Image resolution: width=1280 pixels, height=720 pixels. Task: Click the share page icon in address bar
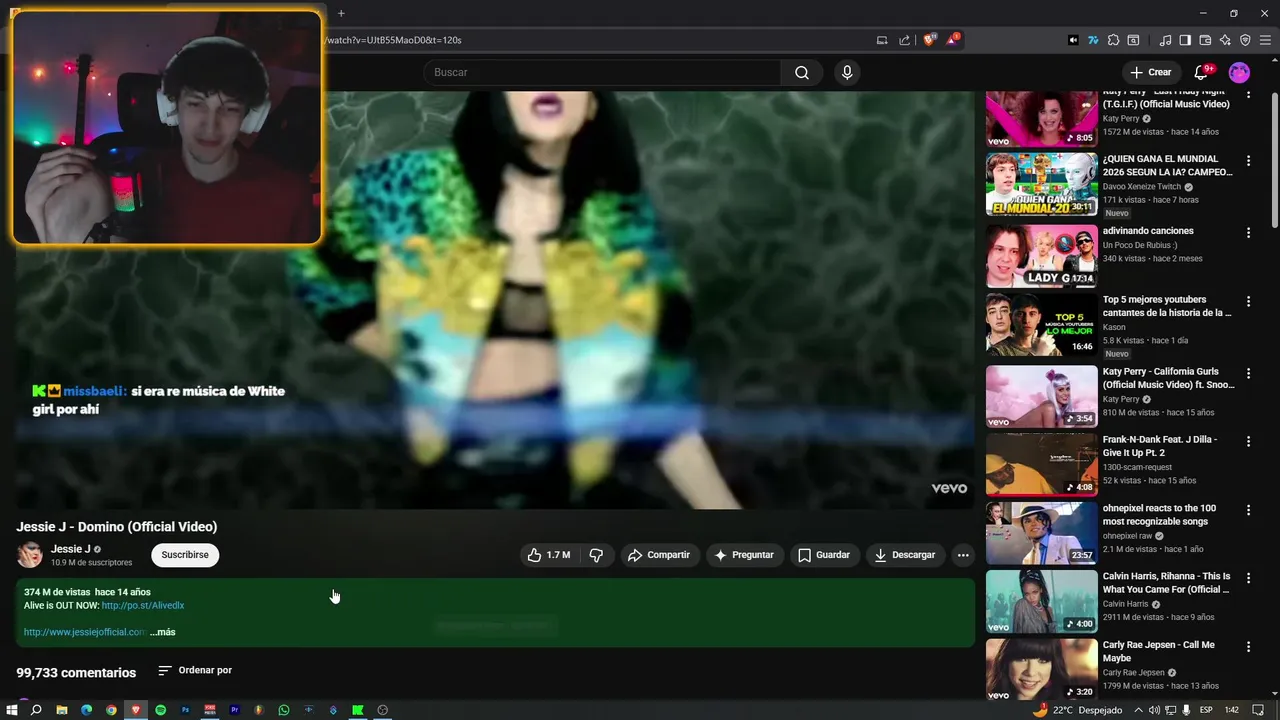(x=904, y=40)
